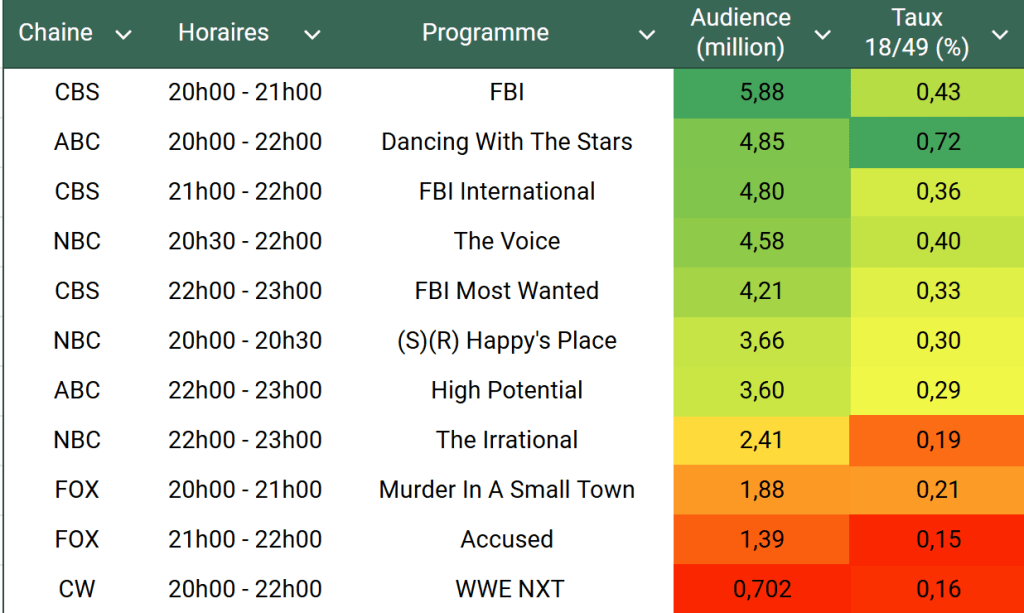This screenshot has height=613, width=1024.
Task: Click The Voice programme cell
Action: tap(507, 241)
